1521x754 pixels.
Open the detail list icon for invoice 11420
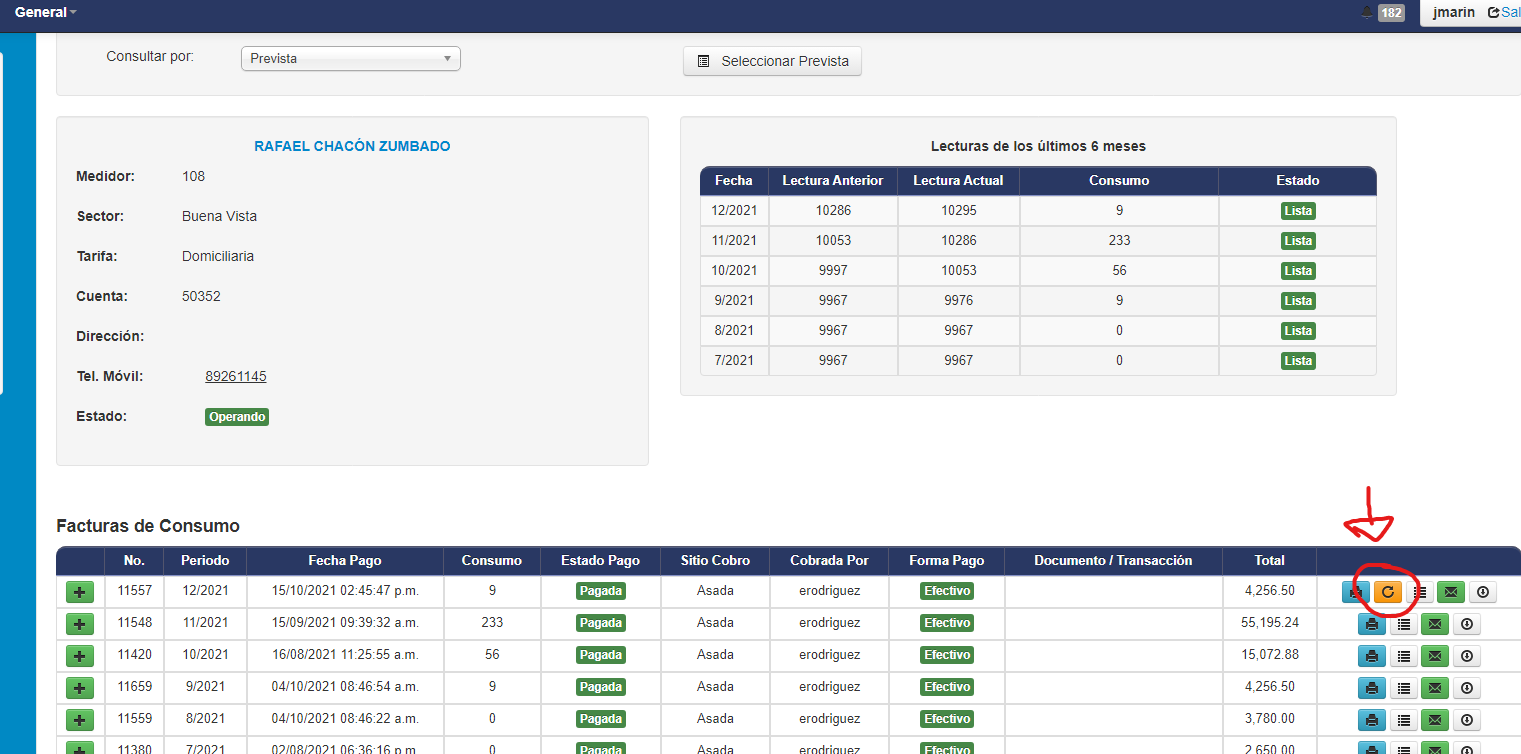click(1404, 657)
